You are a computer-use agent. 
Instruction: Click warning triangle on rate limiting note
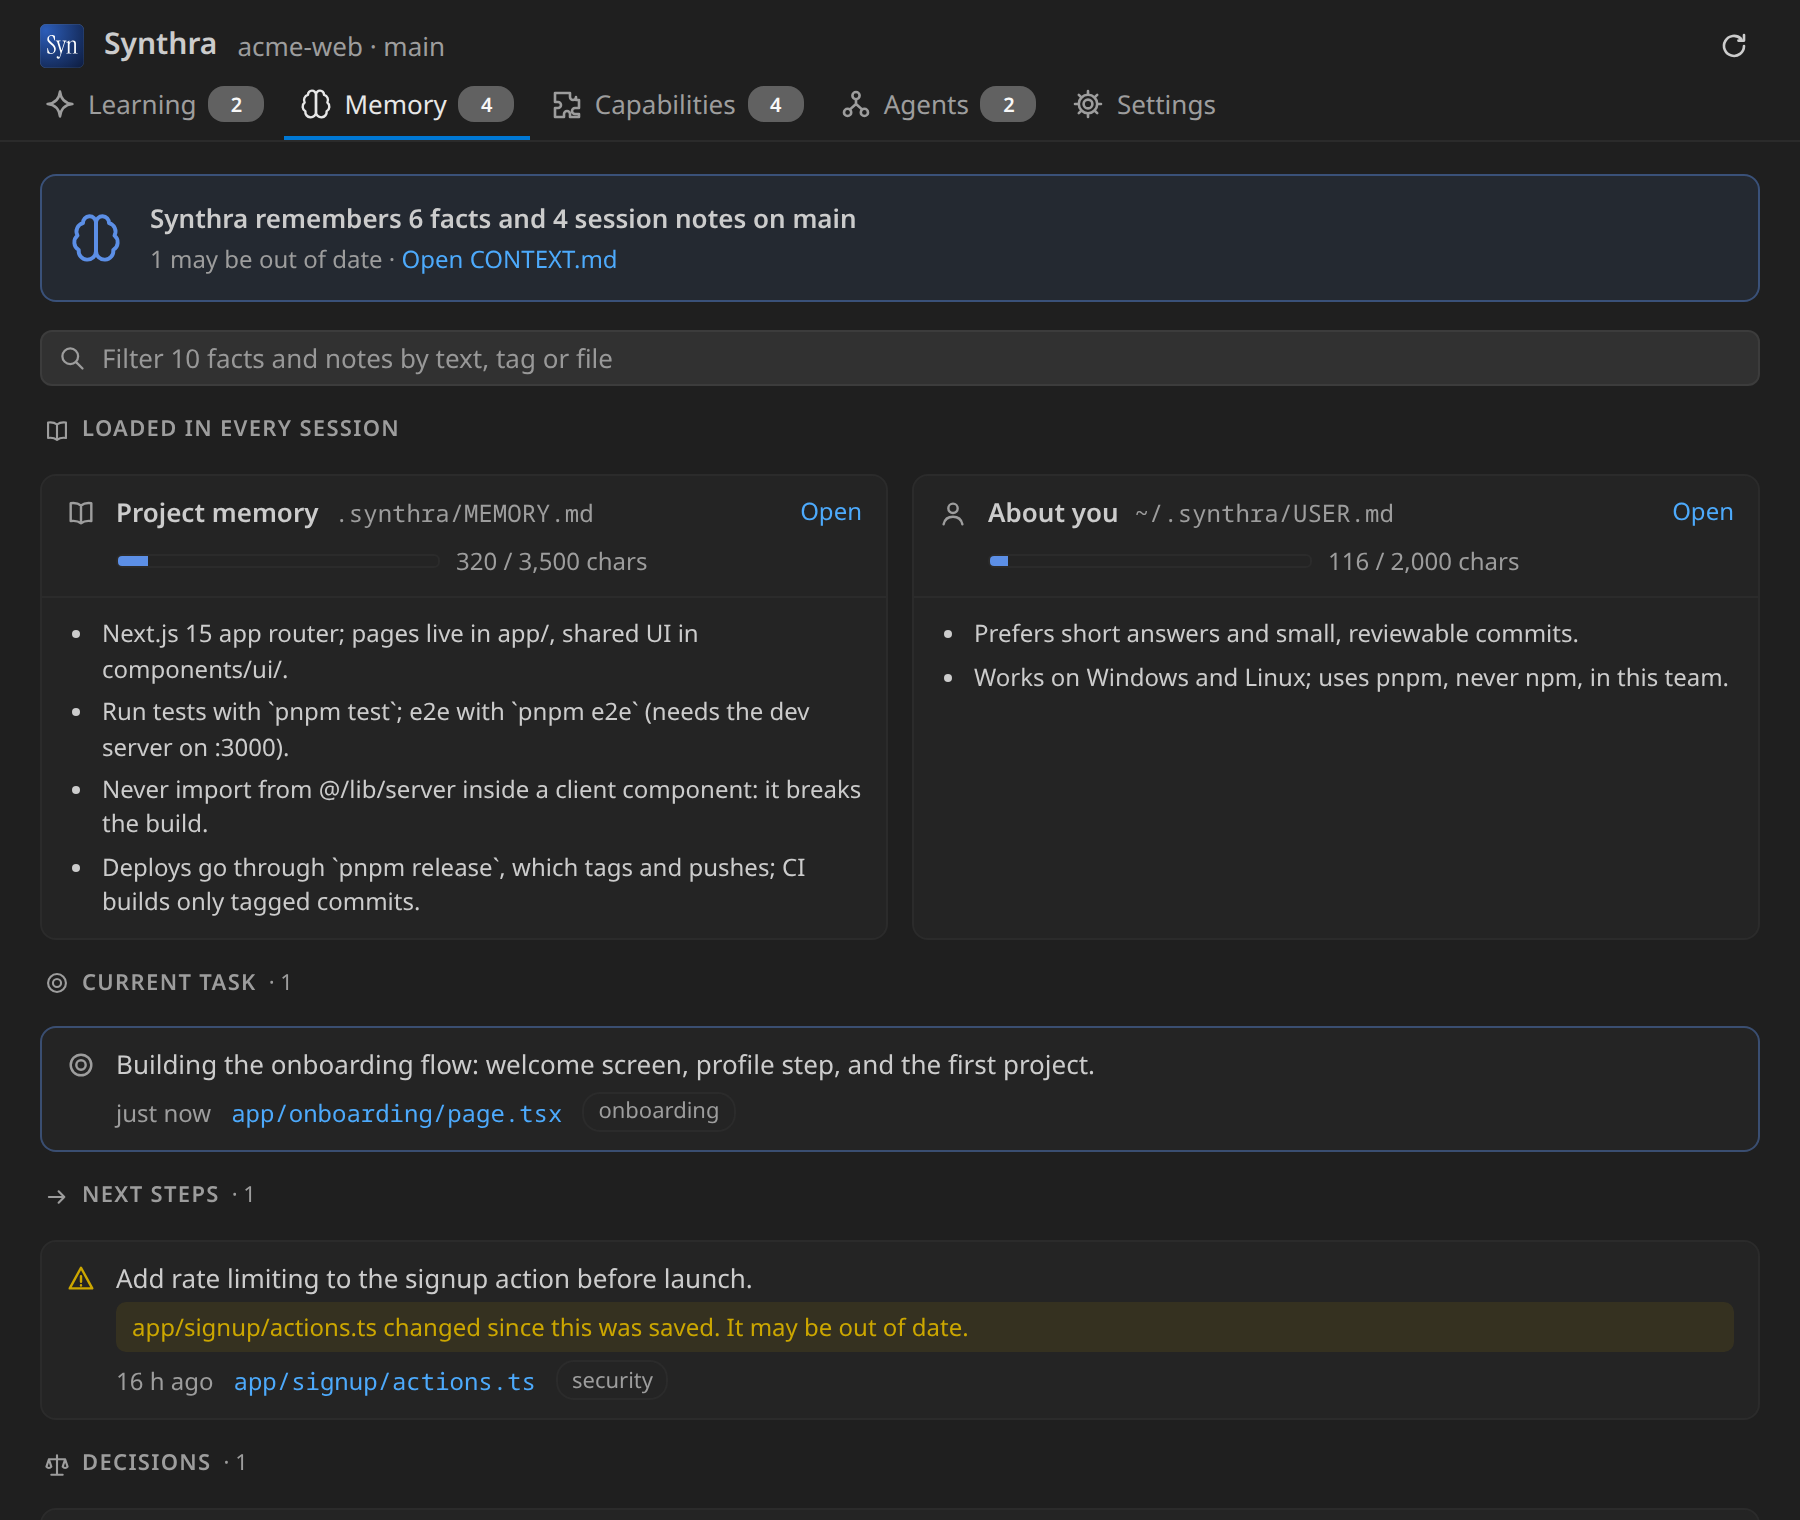click(x=81, y=1279)
